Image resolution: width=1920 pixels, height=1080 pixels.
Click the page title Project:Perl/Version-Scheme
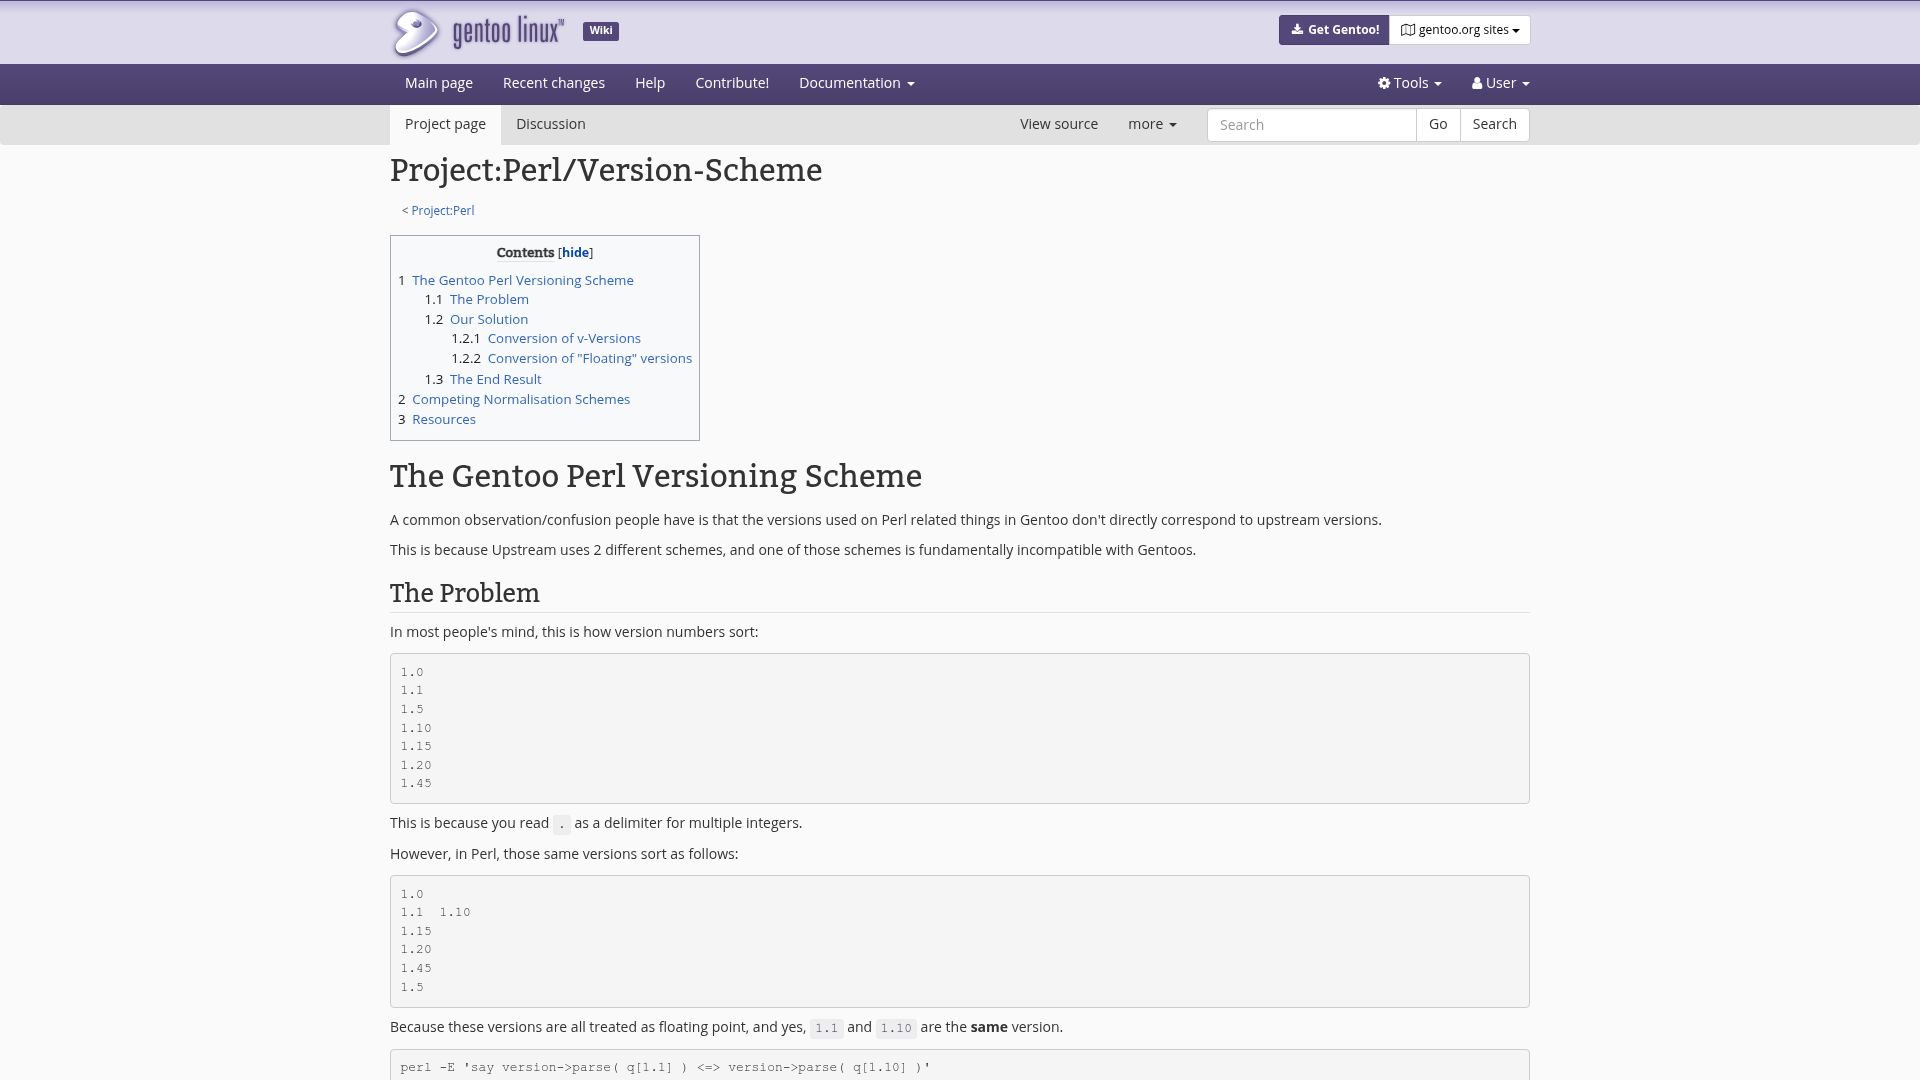point(606,171)
